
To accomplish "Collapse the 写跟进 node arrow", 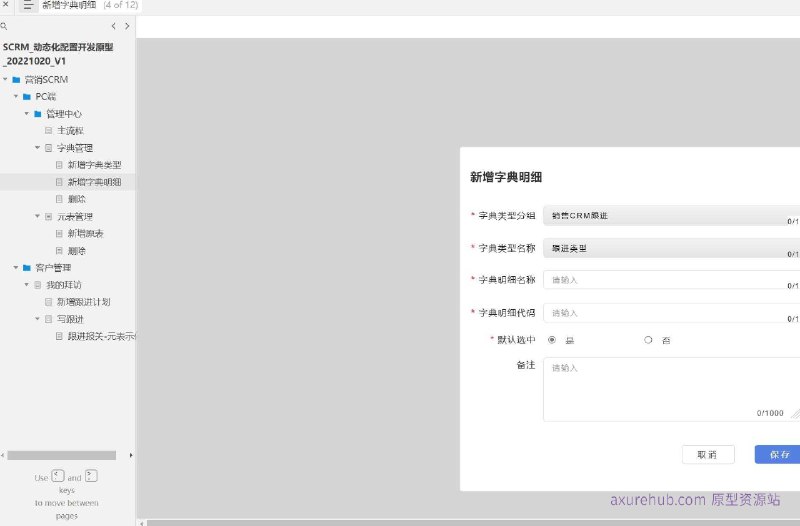I will 37,319.
